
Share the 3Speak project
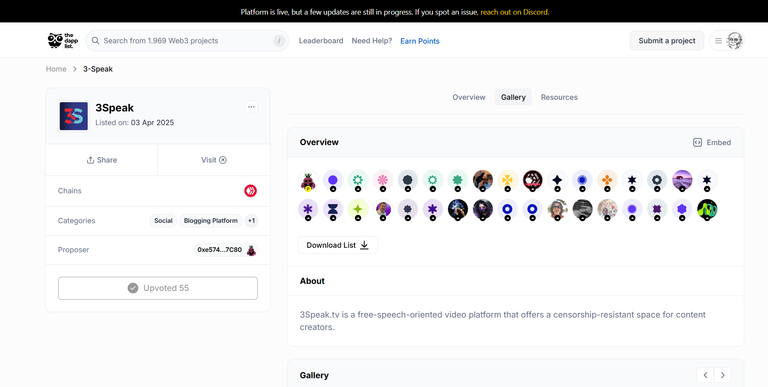tap(101, 160)
